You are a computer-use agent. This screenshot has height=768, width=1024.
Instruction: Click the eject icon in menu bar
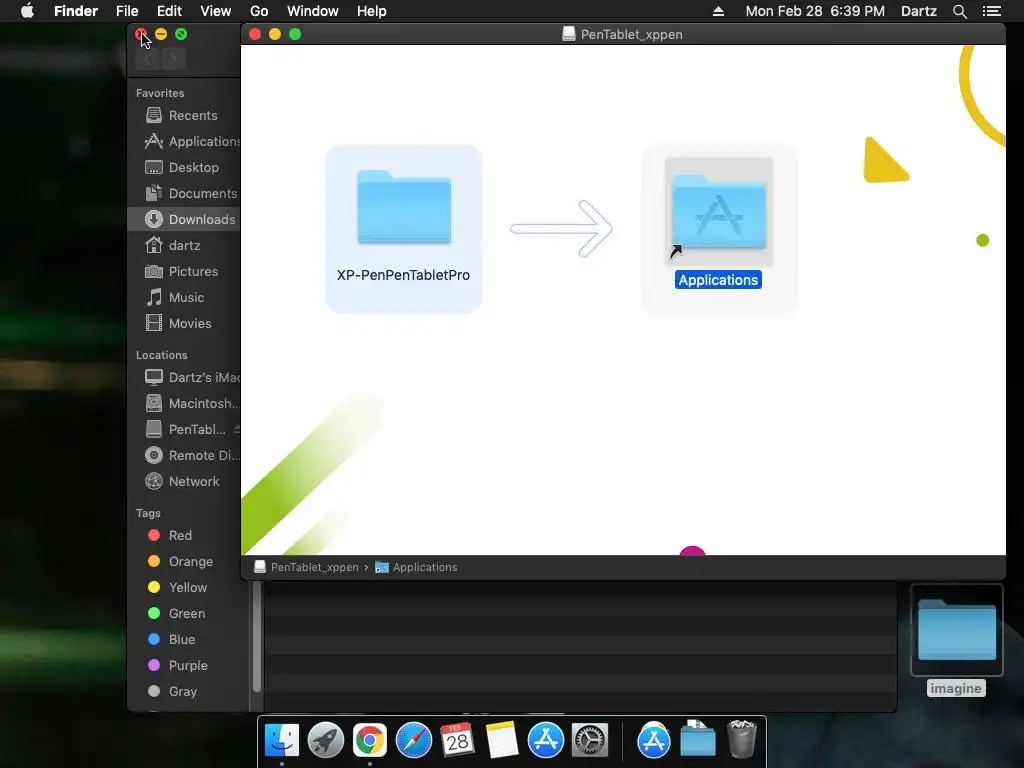tap(718, 11)
